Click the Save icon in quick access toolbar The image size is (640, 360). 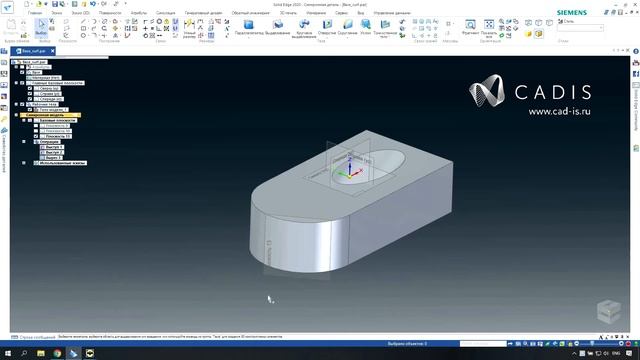55,4
